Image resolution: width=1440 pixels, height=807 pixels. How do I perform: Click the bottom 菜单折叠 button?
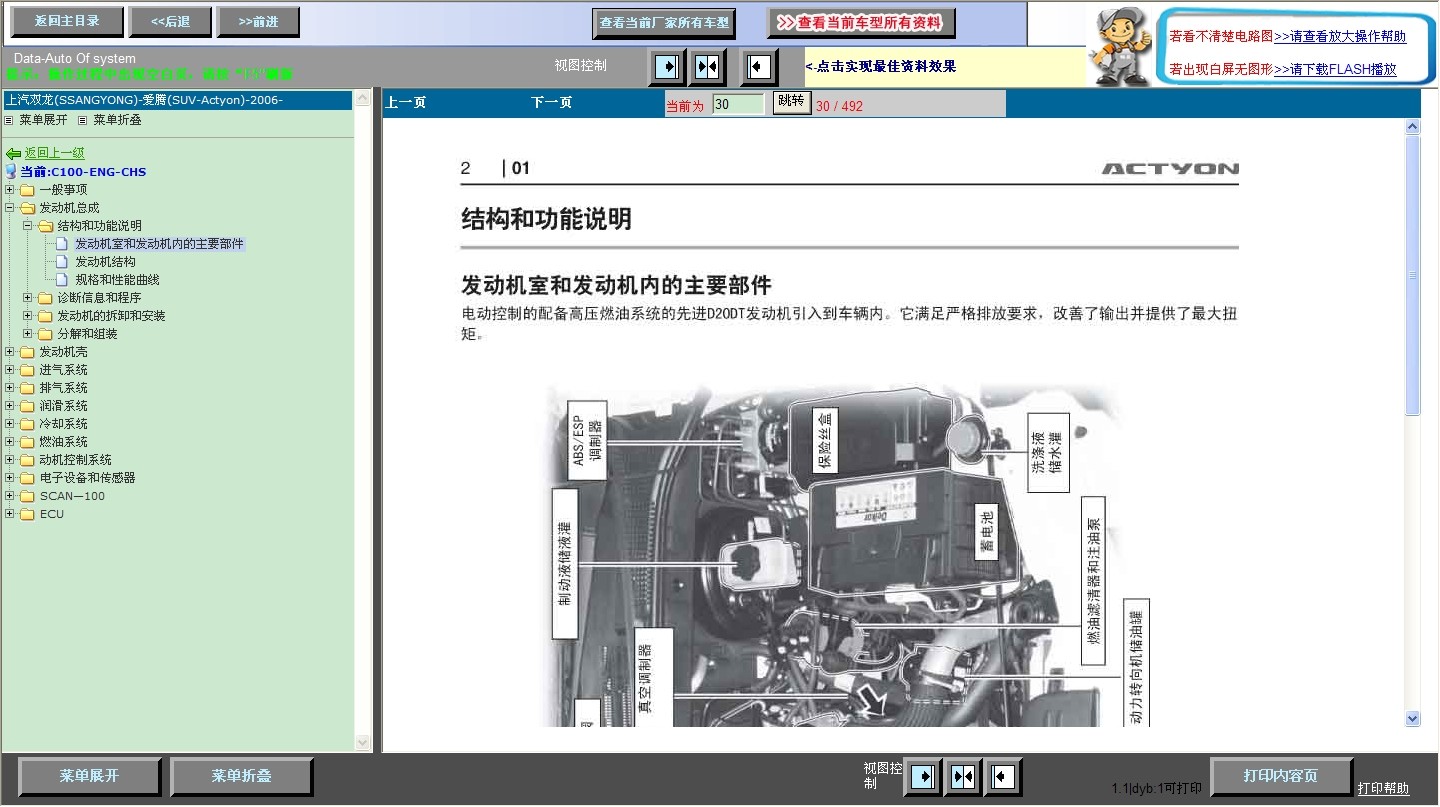coord(241,777)
